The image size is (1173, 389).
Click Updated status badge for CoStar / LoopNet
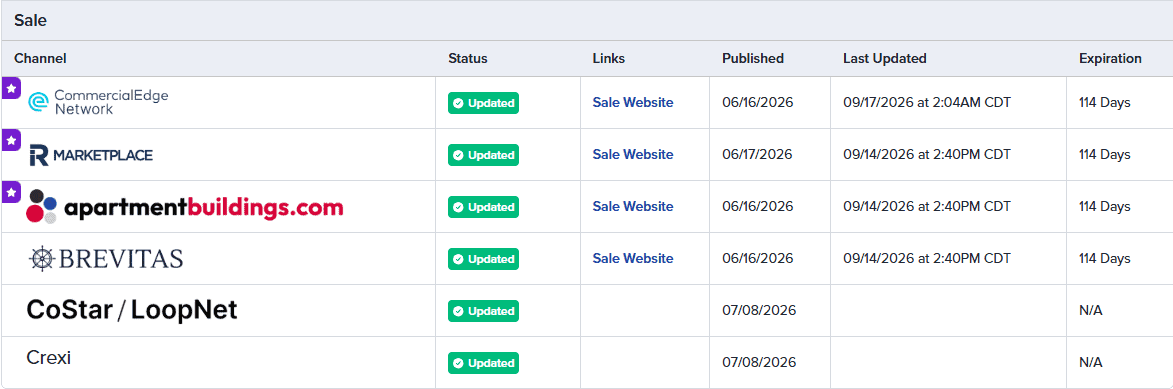pyautogui.click(x=483, y=311)
